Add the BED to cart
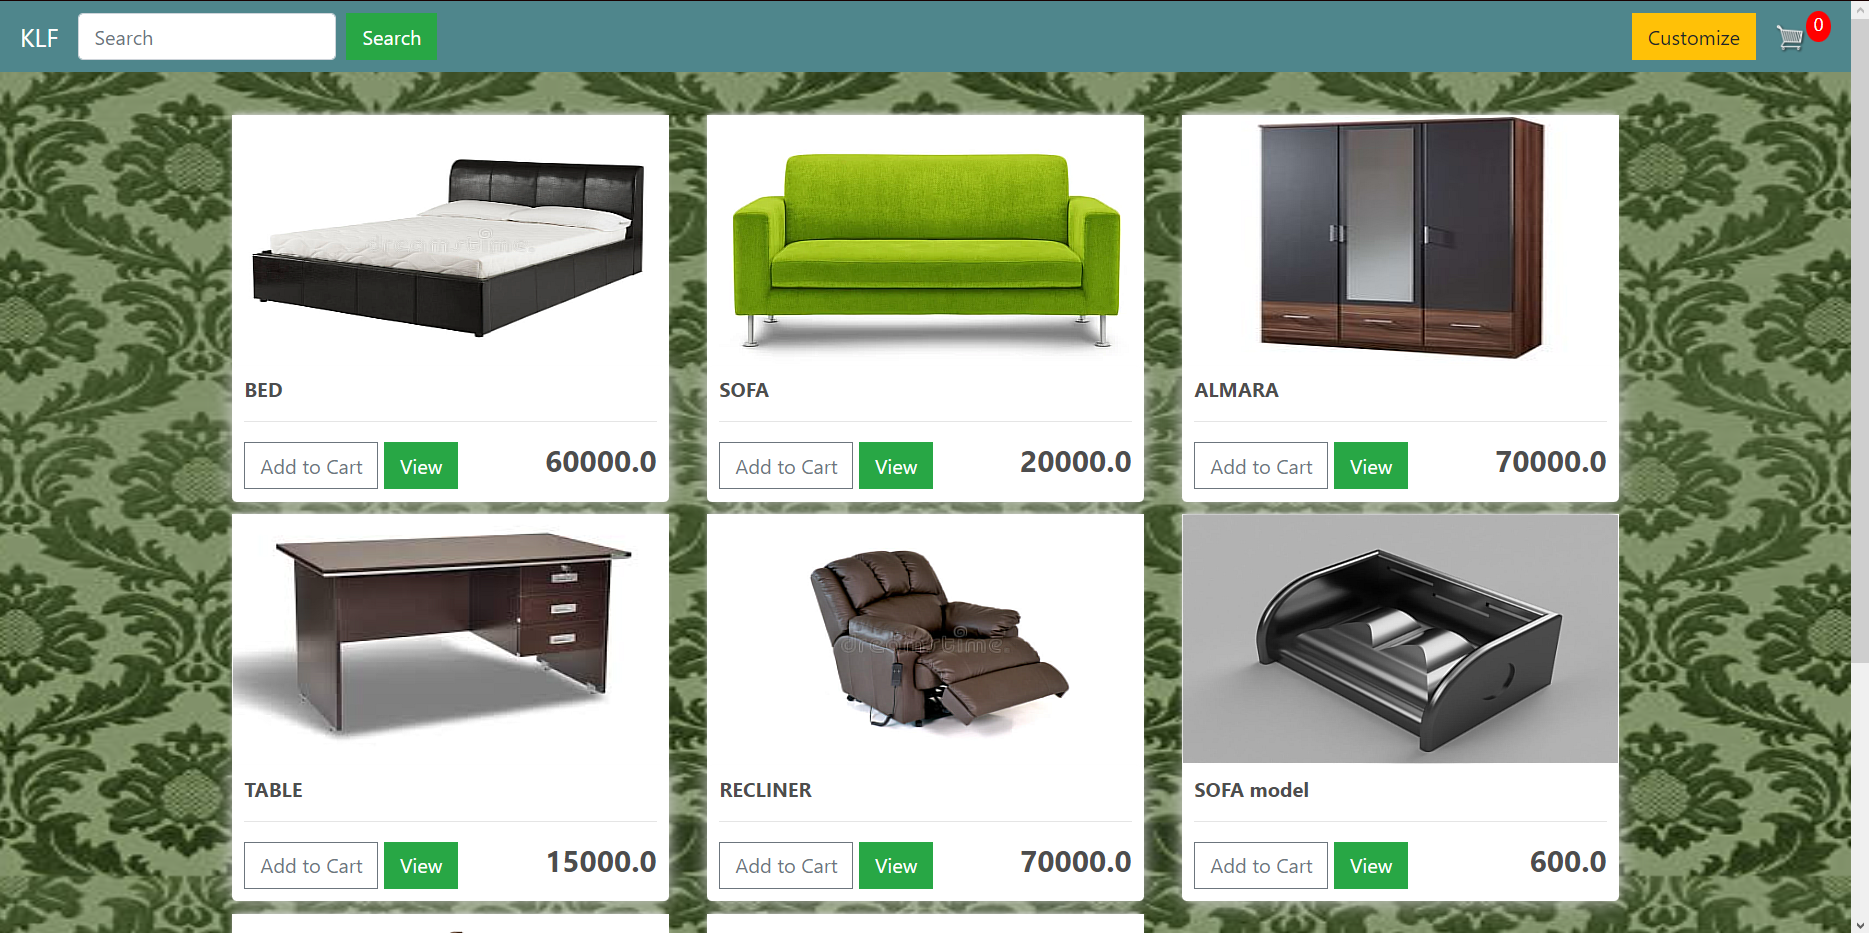 [311, 466]
